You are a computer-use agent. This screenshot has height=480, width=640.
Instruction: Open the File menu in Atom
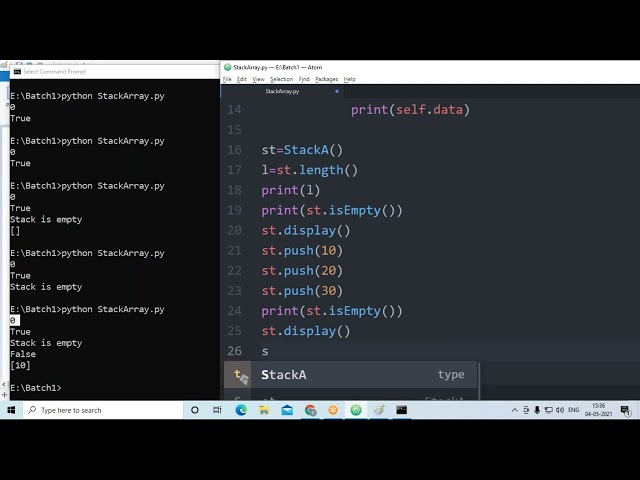point(227,79)
